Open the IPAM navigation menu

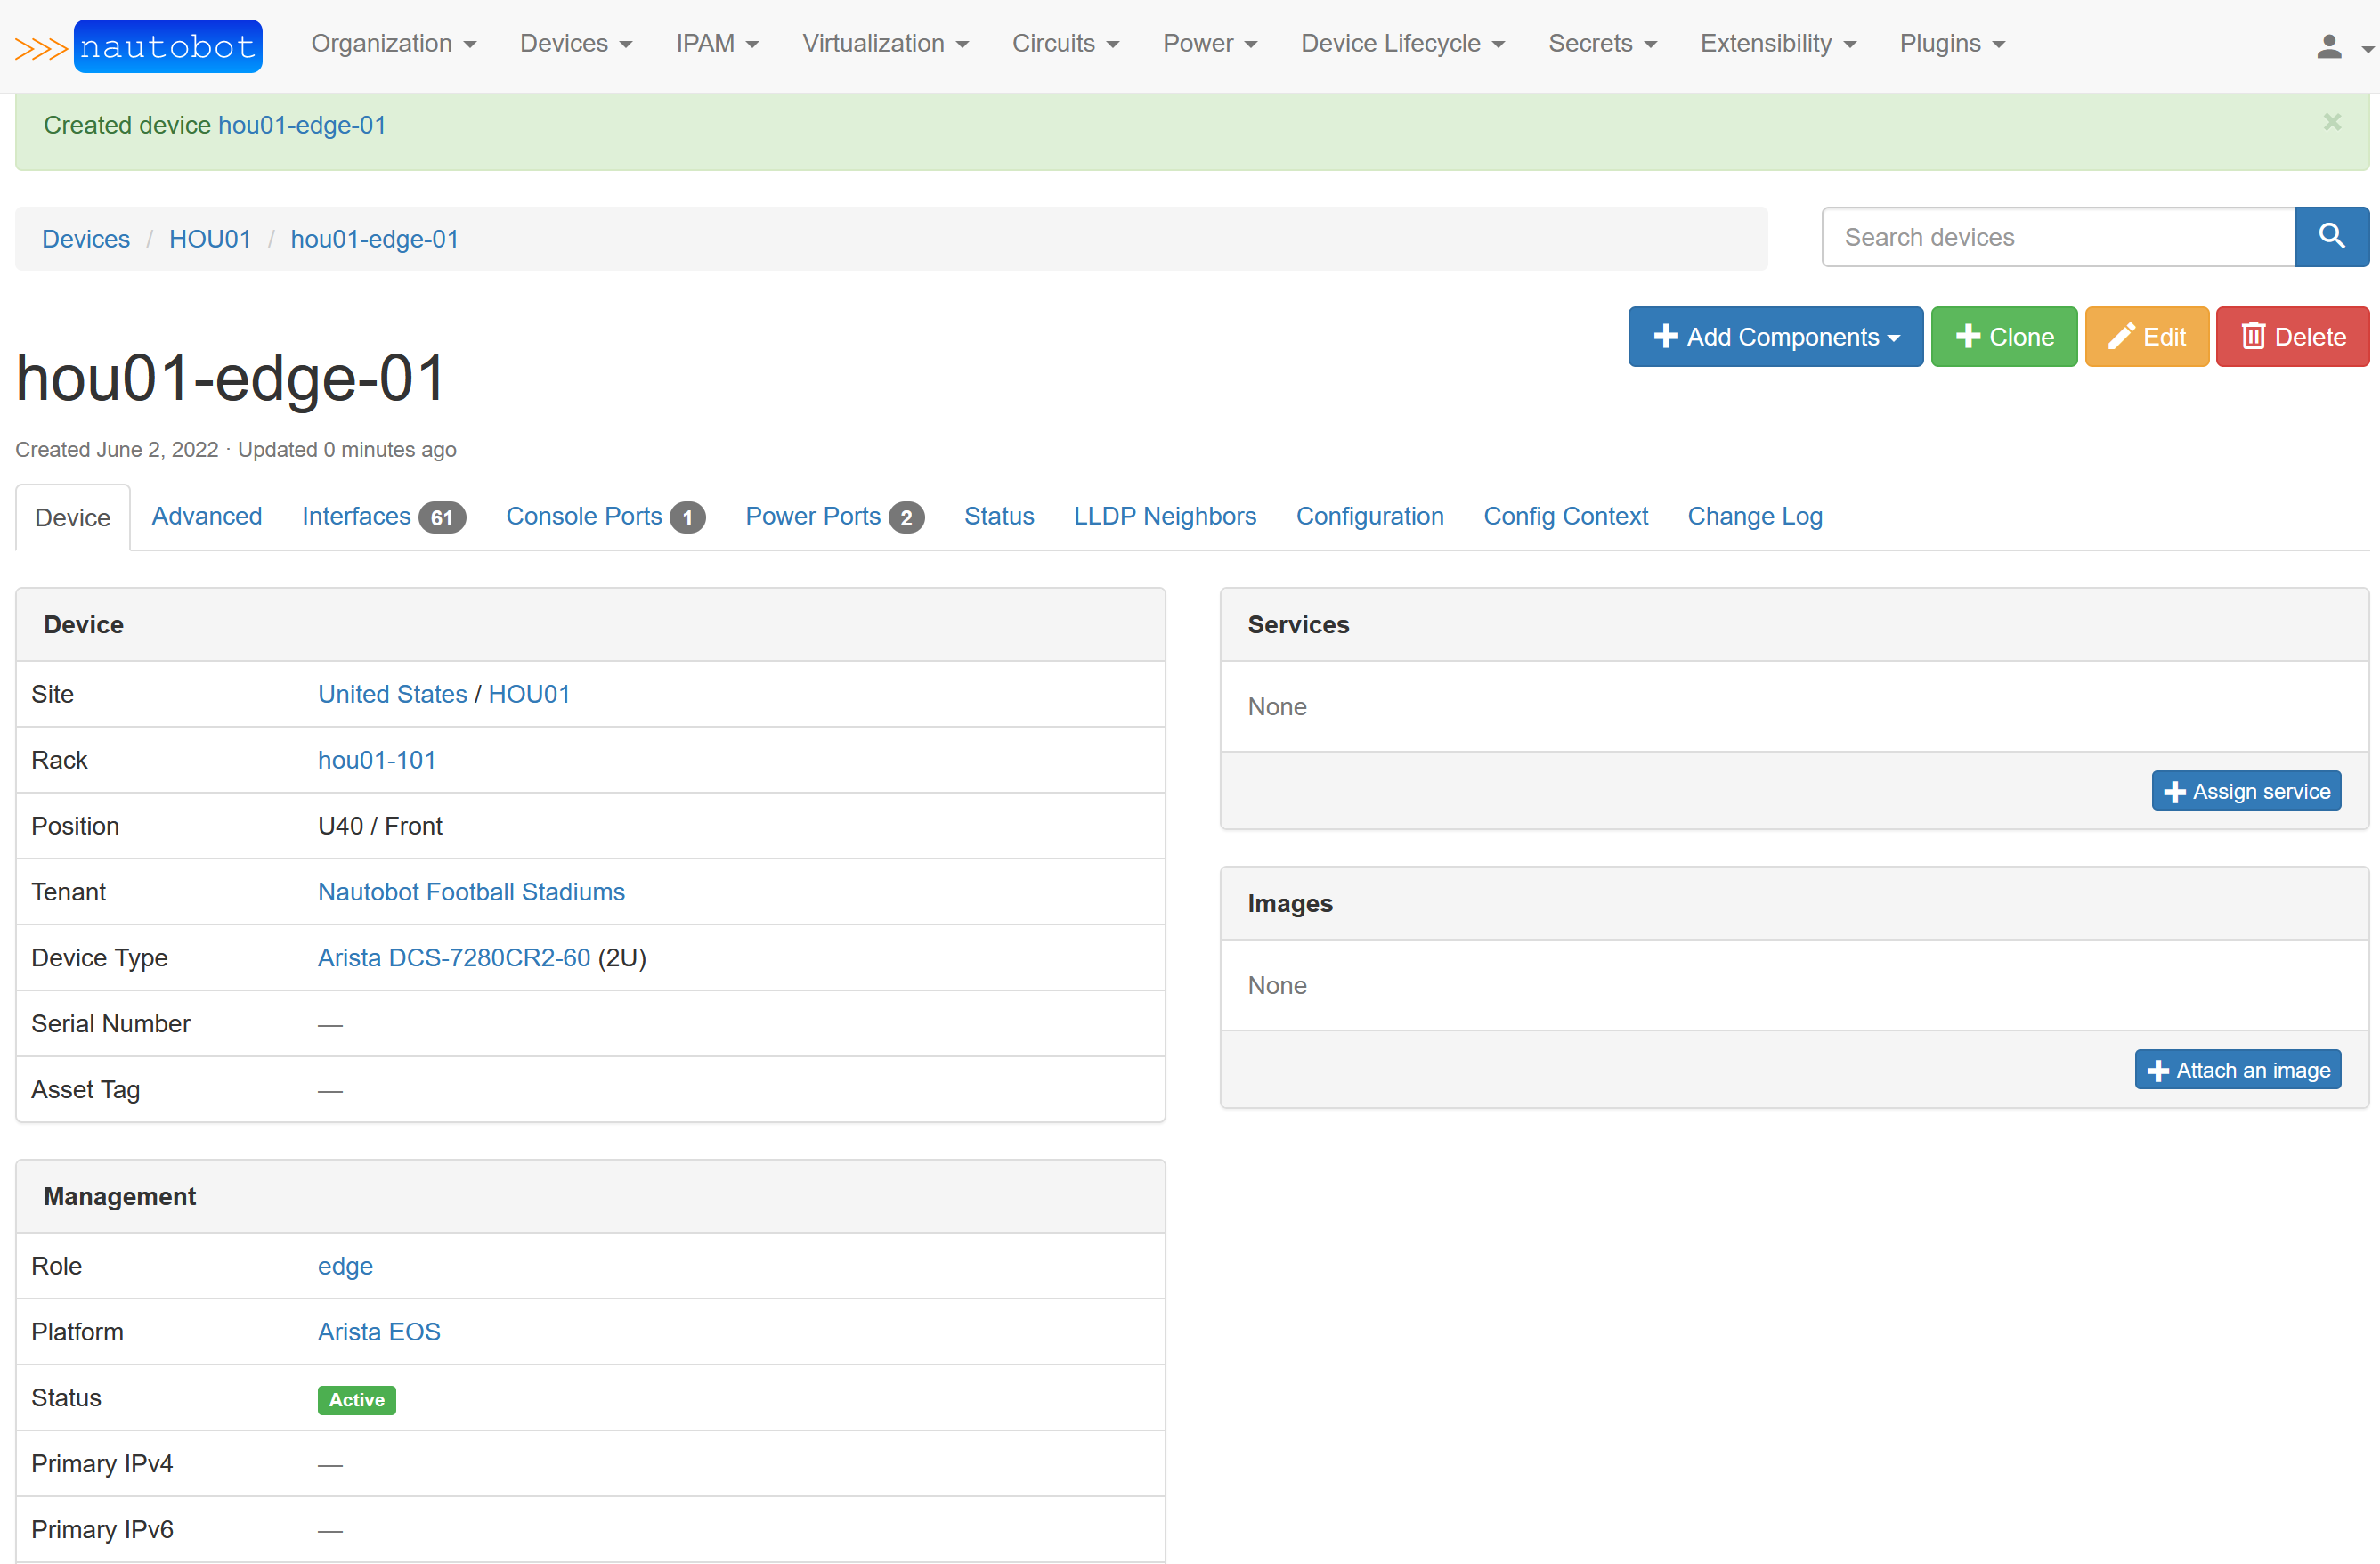click(x=716, y=44)
